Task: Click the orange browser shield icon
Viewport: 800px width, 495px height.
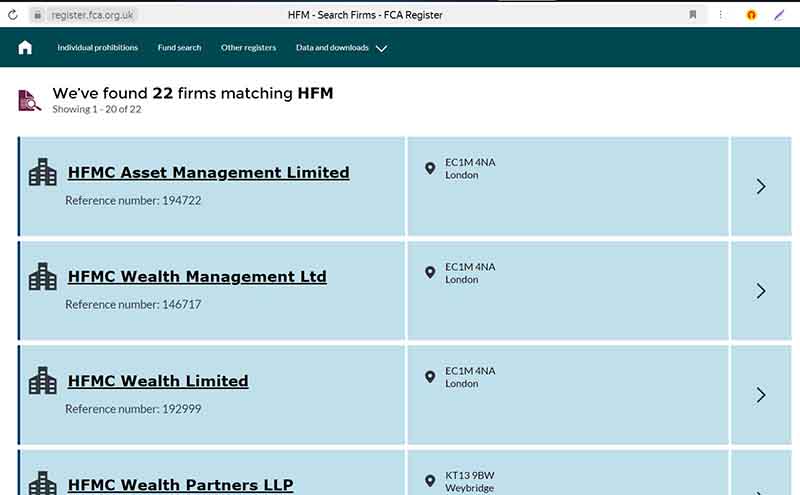Action: tap(751, 15)
